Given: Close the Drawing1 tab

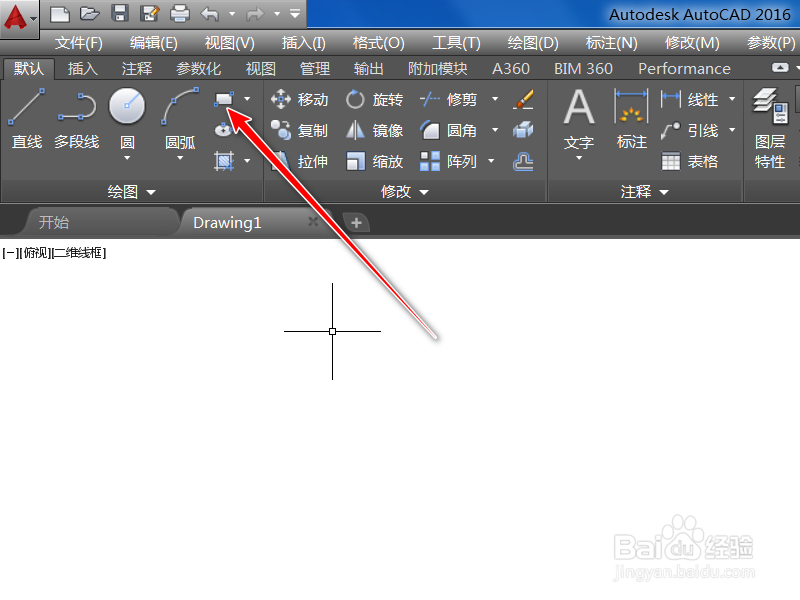Looking at the screenshot, I should (x=313, y=221).
